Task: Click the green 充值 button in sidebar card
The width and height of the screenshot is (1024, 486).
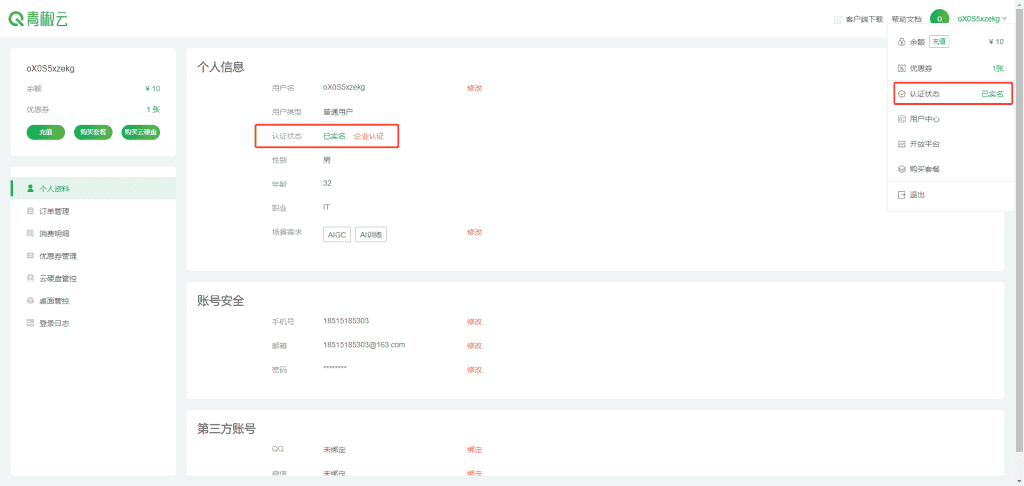Action: (x=46, y=132)
